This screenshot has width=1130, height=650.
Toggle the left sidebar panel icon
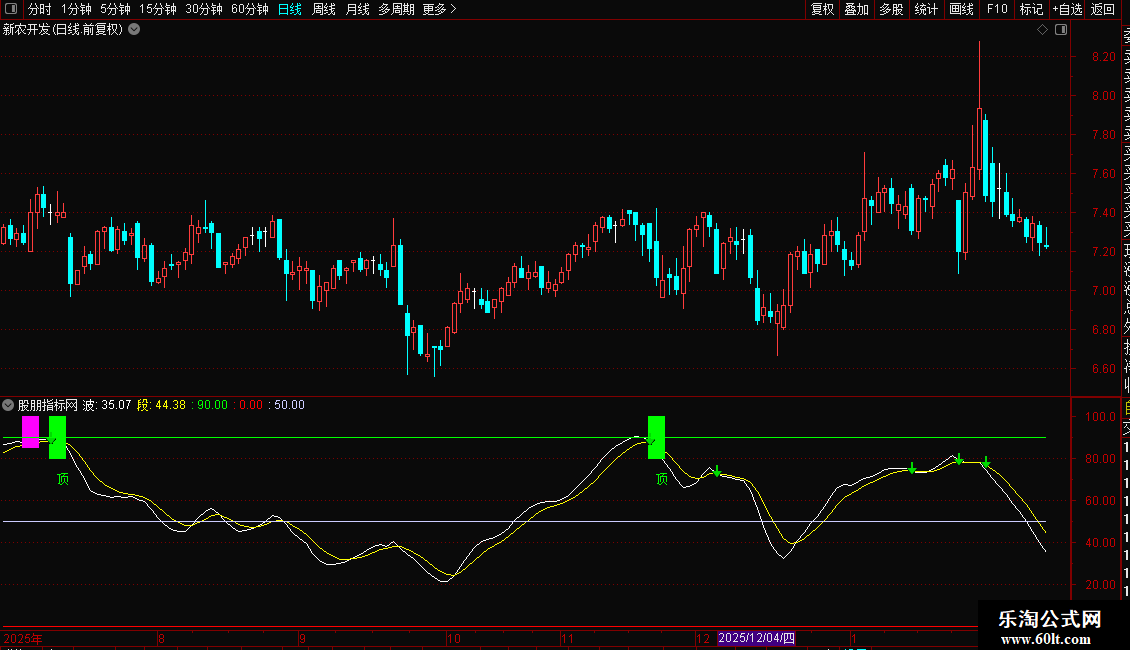[x=11, y=9]
